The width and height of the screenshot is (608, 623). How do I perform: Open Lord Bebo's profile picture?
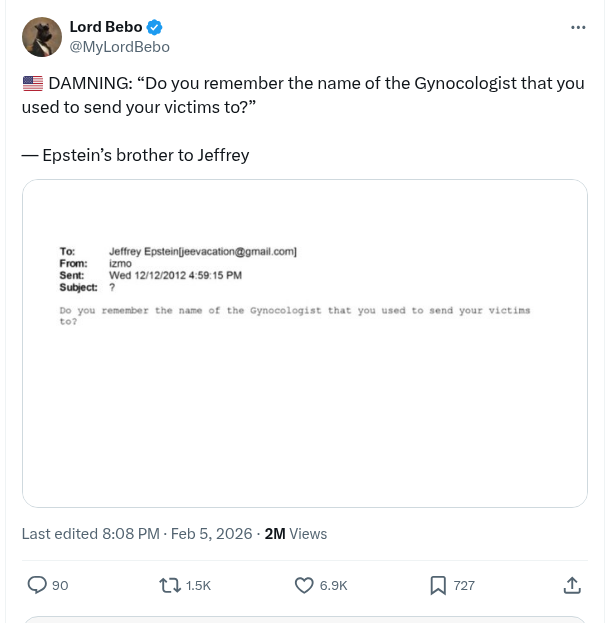coord(42,37)
